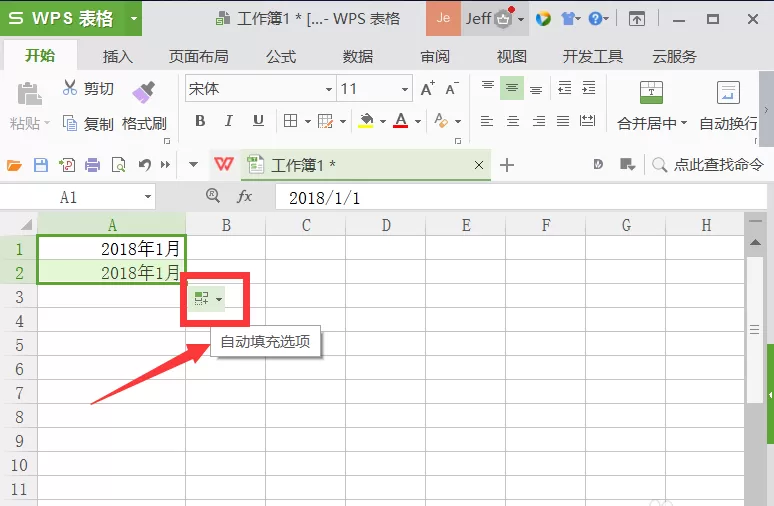Increase indent in the cell
774x506 pixels.
pos(588,88)
